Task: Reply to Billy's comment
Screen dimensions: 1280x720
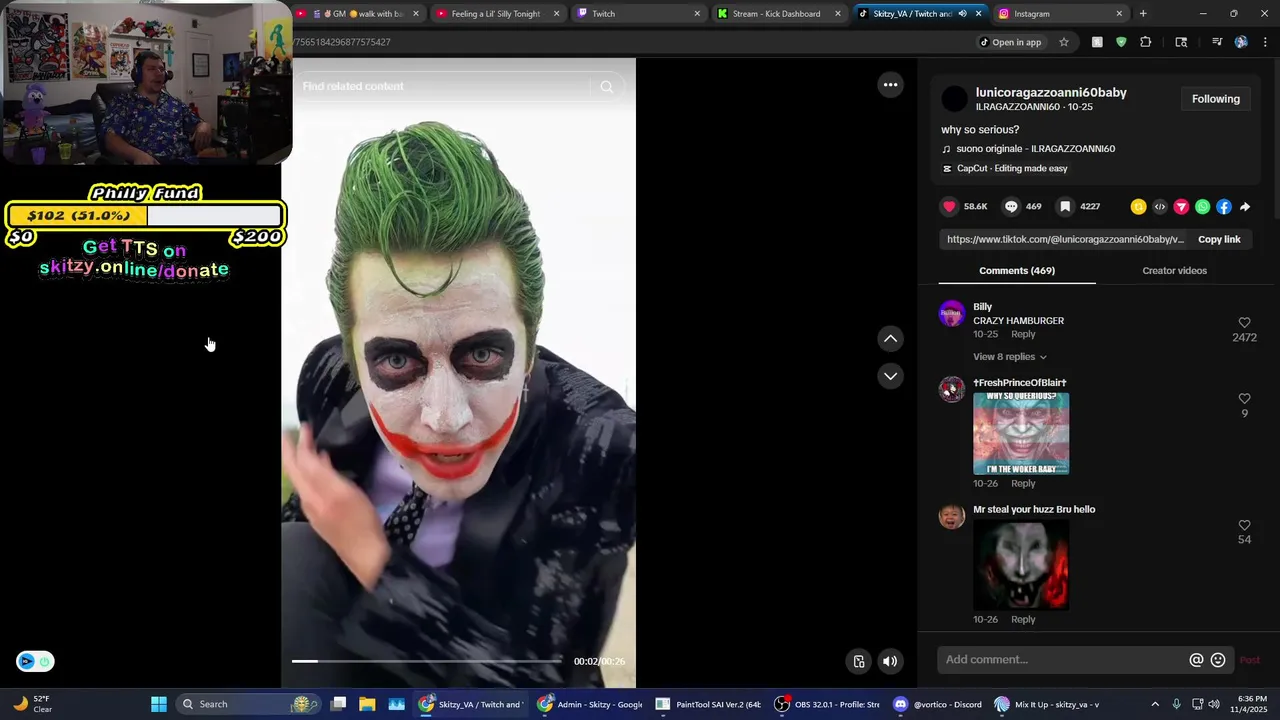Action: pyautogui.click(x=1023, y=334)
